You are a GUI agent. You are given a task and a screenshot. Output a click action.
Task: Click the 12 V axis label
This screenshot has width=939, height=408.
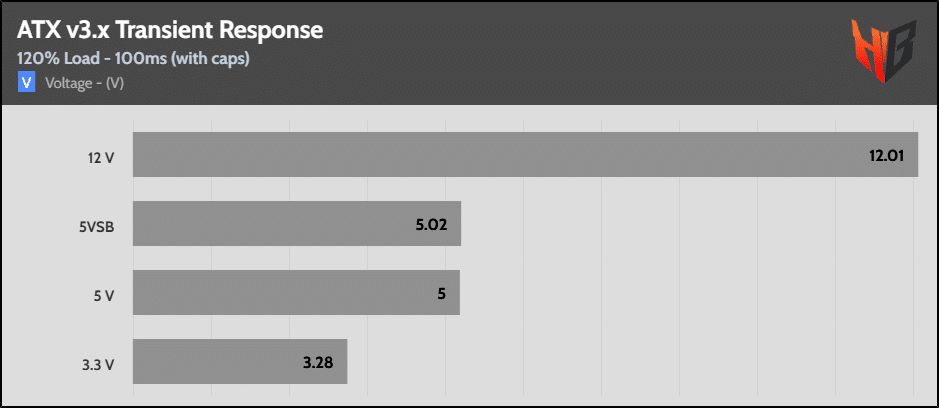(102, 156)
